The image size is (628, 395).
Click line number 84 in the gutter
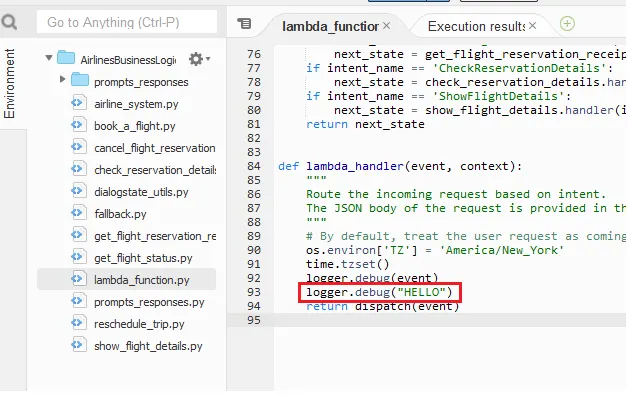254,166
